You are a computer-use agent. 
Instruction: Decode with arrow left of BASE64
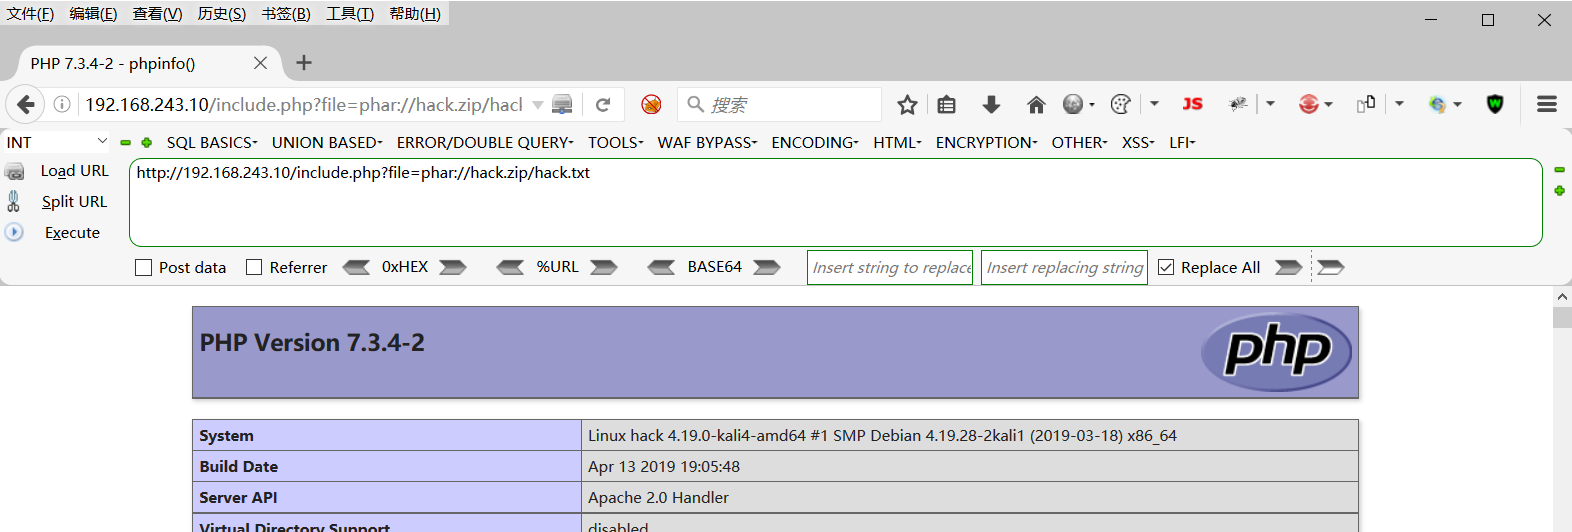pyautogui.click(x=661, y=267)
